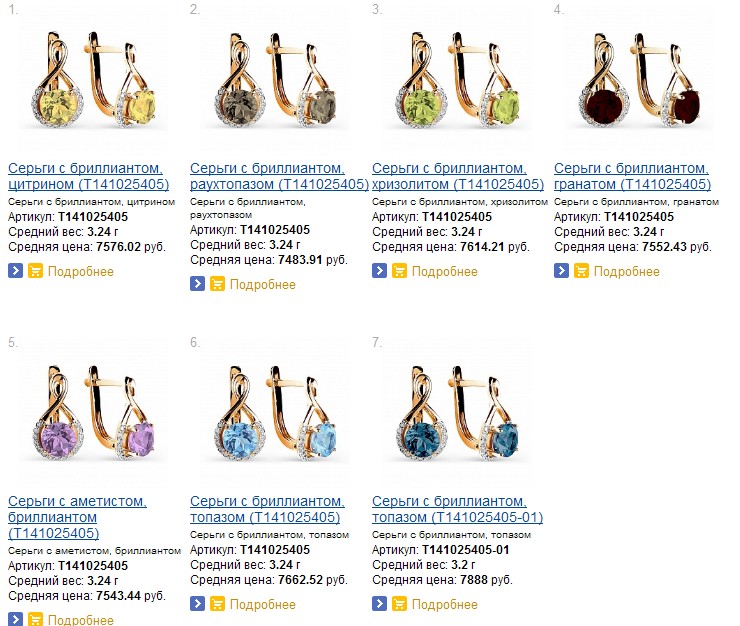Click blue arrow icon for 7662.52 руб. topaz earrings
This screenshot has width=740, height=626.
pos(197,603)
